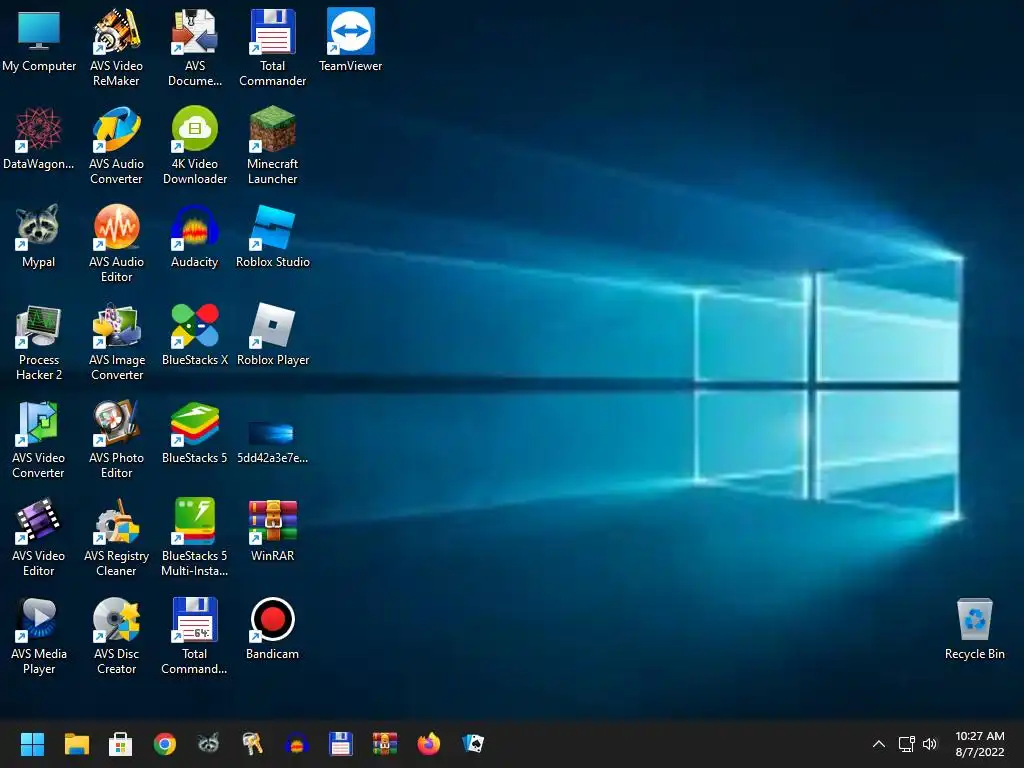Open the keys icon app in taskbar
The width and height of the screenshot is (1024, 768).
click(252, 744)
